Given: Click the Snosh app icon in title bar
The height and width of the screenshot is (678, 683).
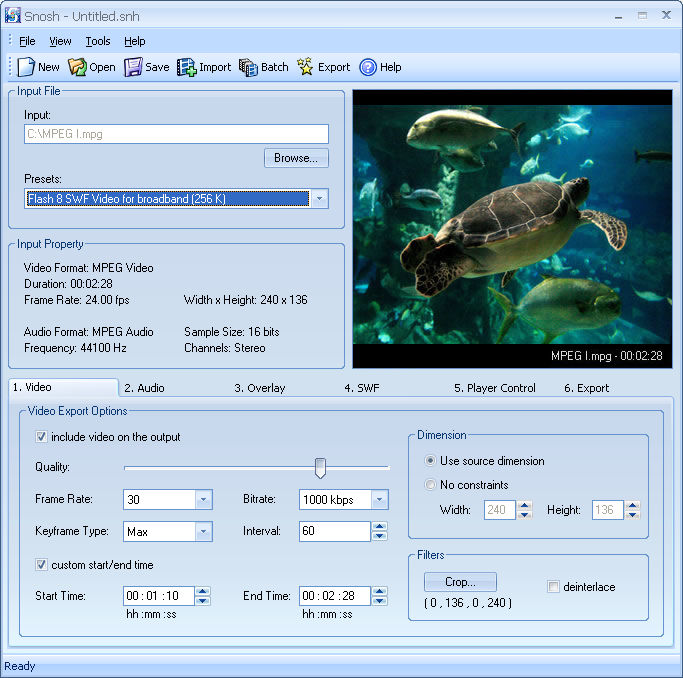Looking at the screenshot, I should (13, 15).
